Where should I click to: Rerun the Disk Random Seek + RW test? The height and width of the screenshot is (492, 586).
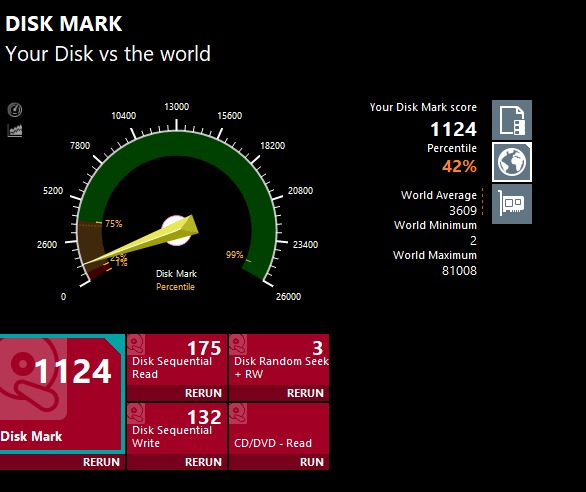[x=305, y=393]
